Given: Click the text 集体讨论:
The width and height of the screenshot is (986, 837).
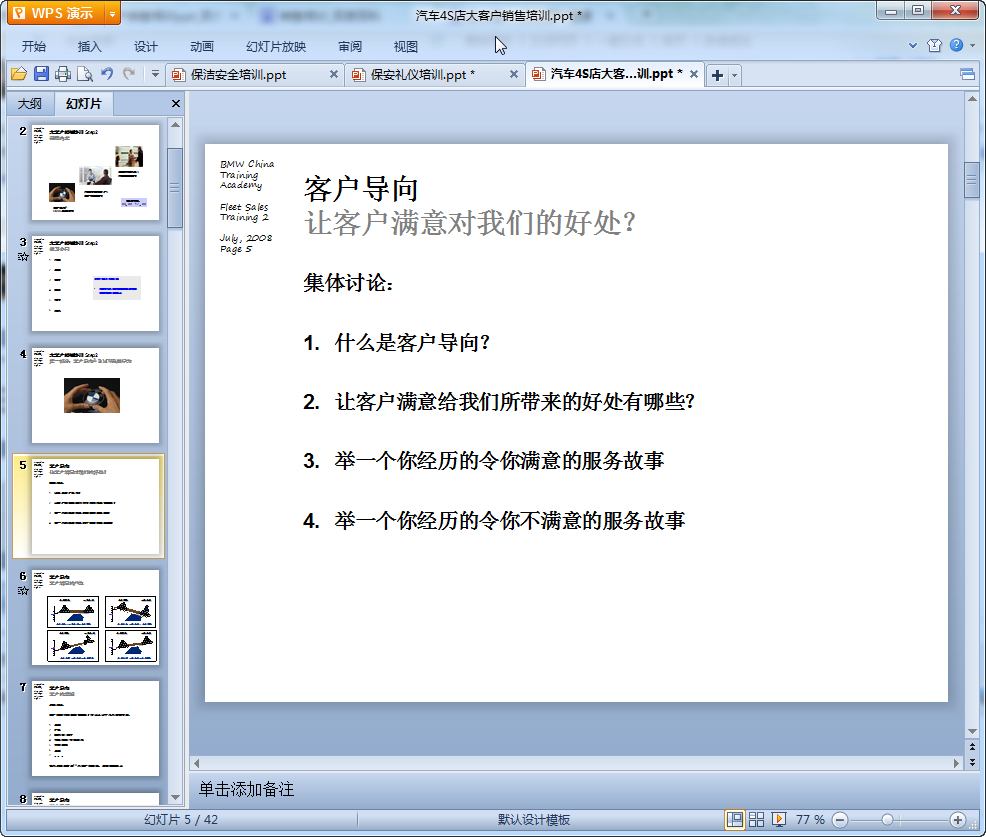Looking at the screenshot, I should [x=348, y=282].
